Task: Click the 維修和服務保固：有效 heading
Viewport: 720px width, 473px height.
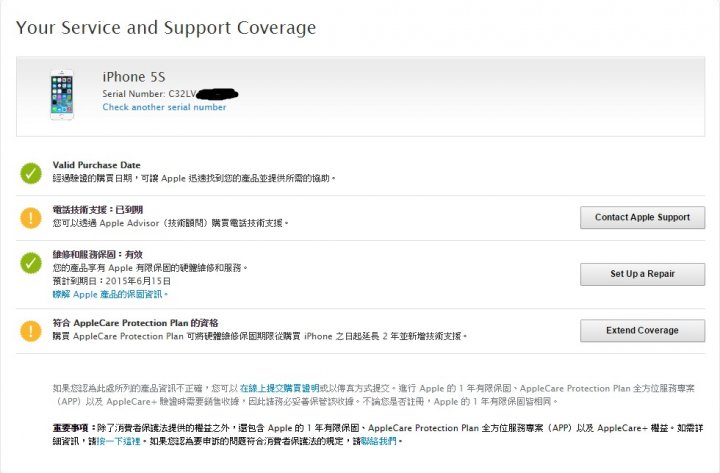Action: (97, 254)
